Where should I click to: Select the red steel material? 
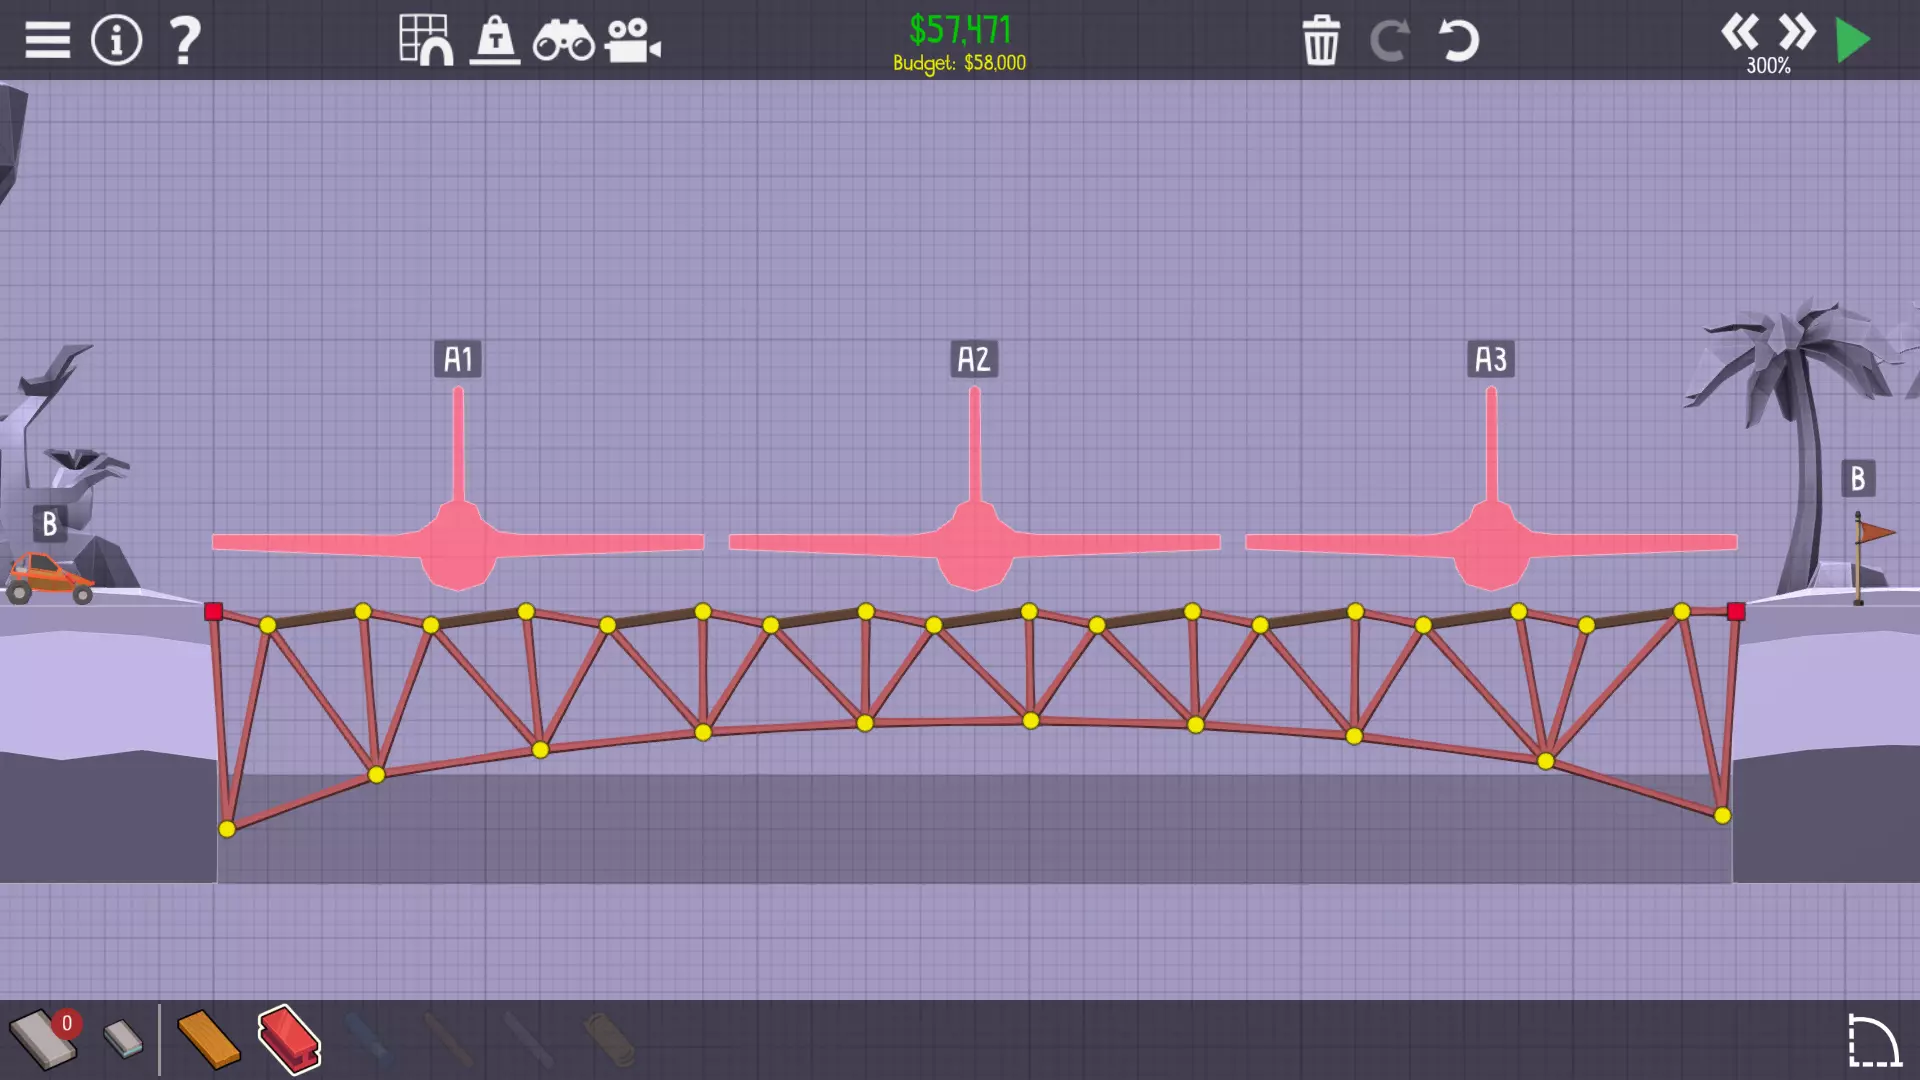point(289,1040)
